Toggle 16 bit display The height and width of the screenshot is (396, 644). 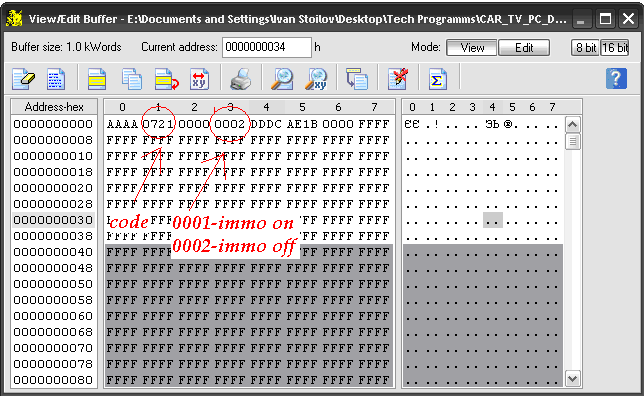tap(614, 48)
